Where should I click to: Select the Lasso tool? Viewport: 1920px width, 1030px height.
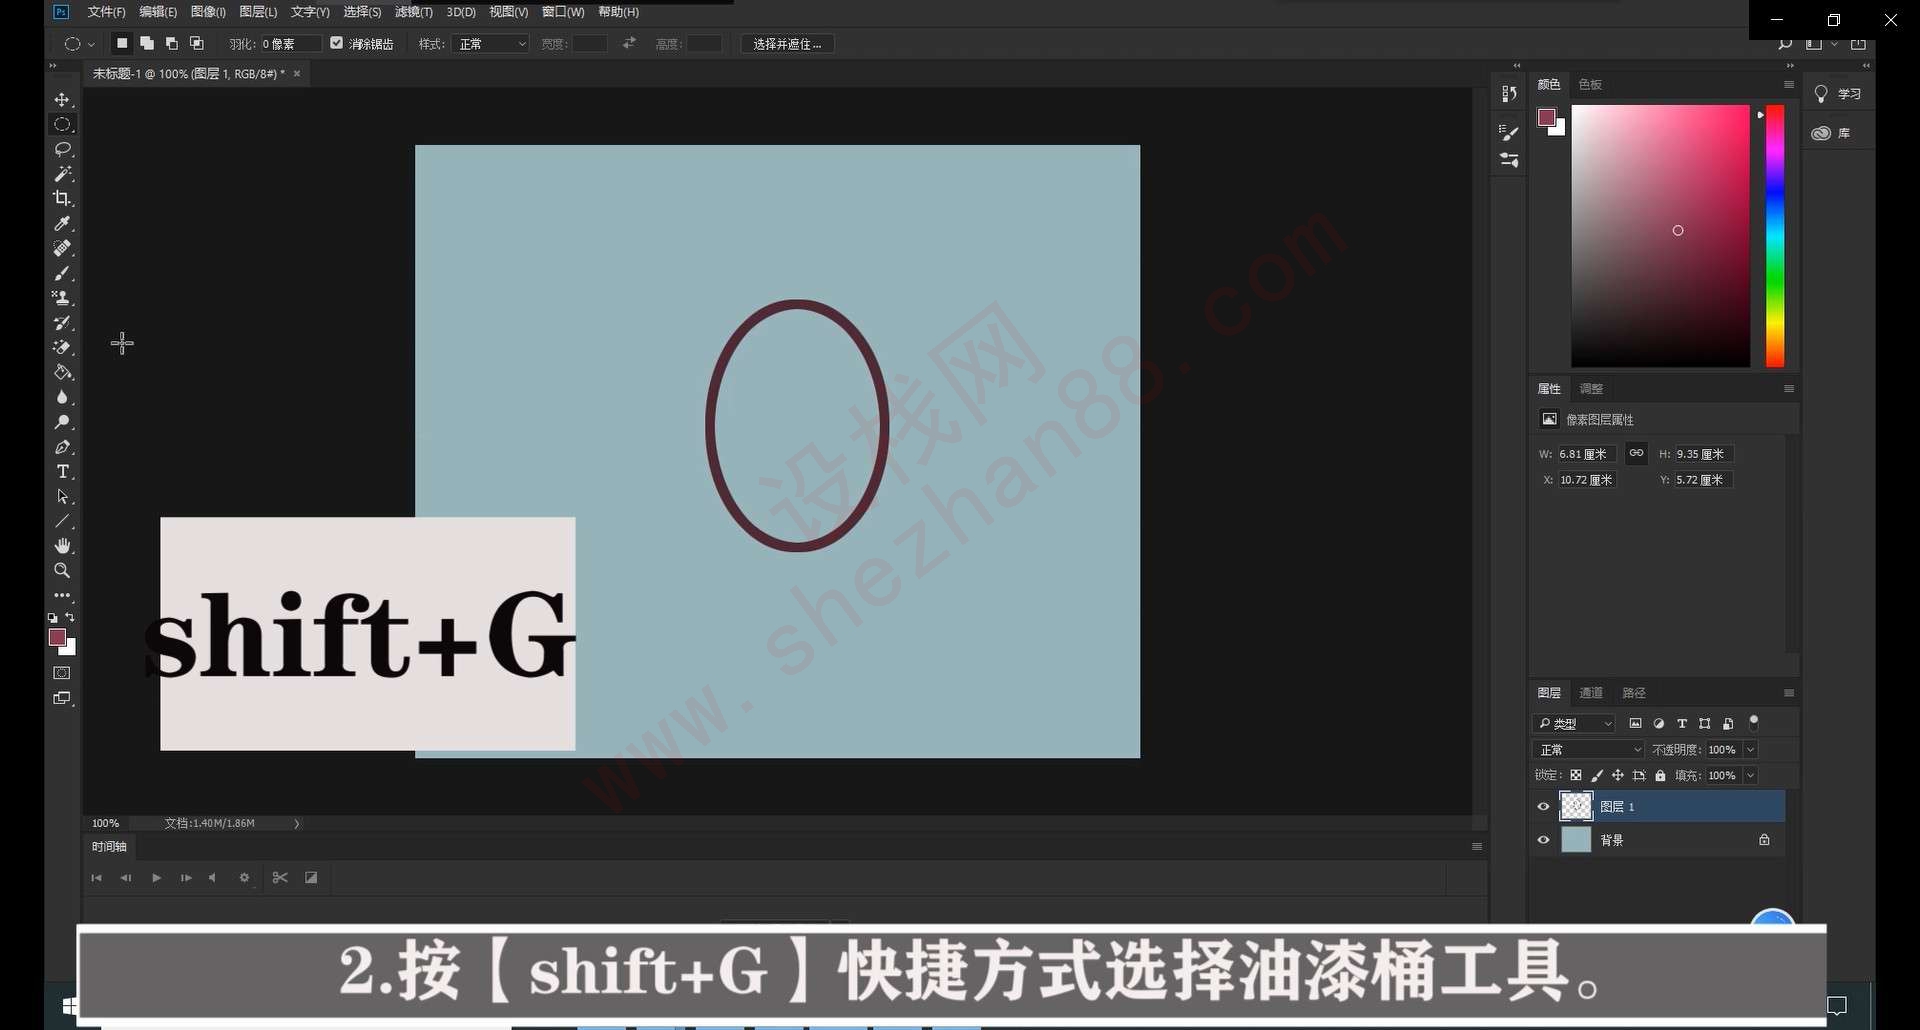(x=62, y=149)
